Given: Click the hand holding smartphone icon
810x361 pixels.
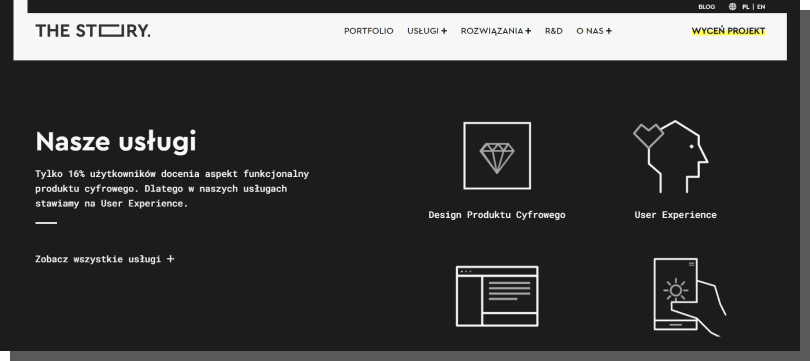Looking at the screenshot, I should (689, 297).
